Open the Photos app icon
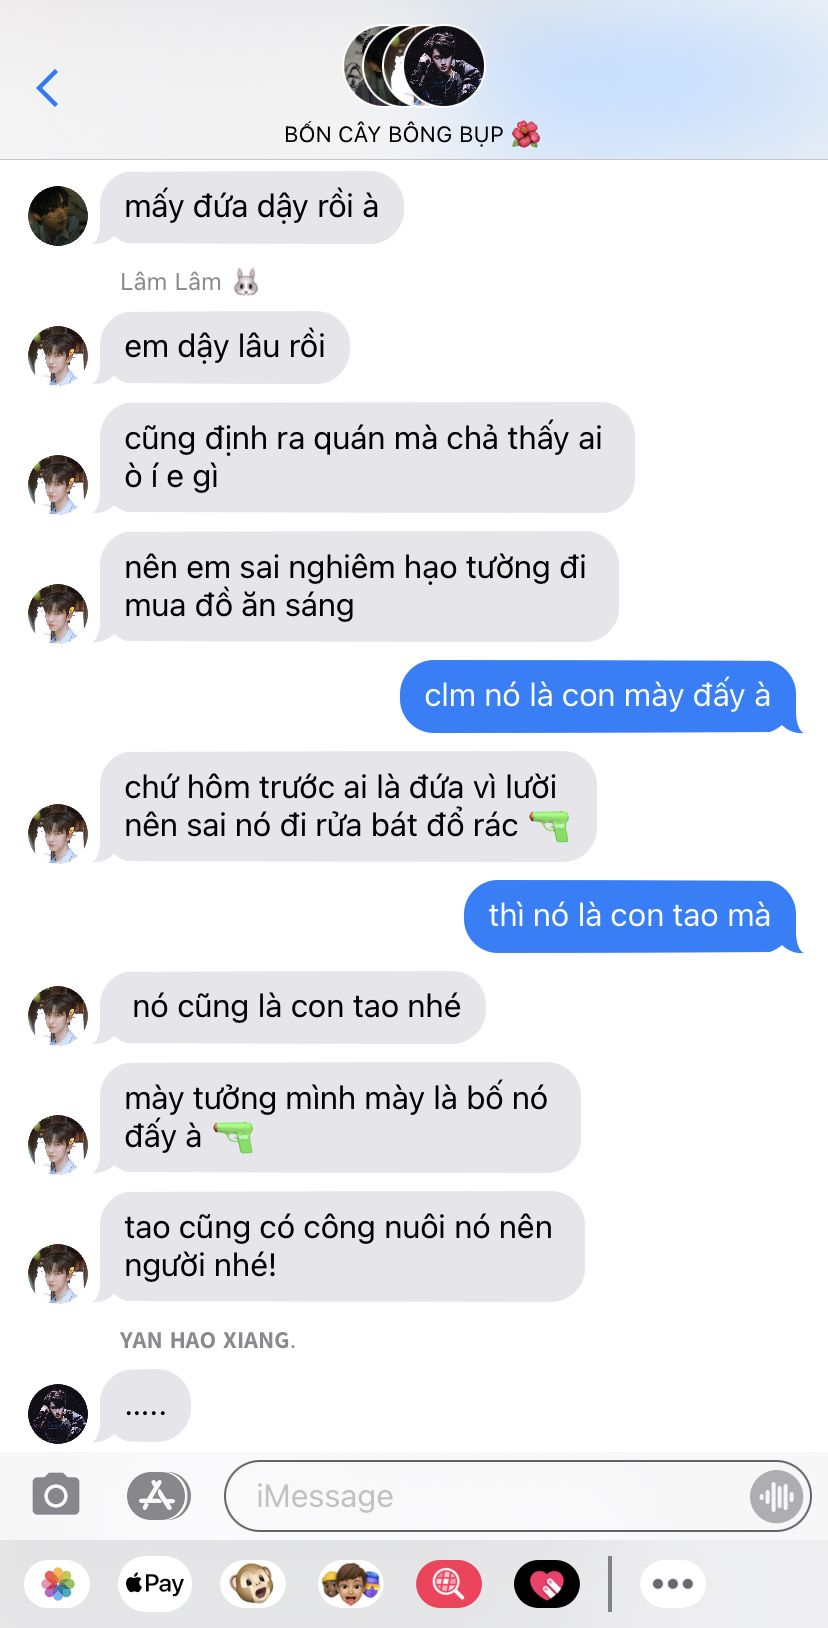Image resolution: width=828 pixels, height=1628 pixels. [x=58, y=1583]
